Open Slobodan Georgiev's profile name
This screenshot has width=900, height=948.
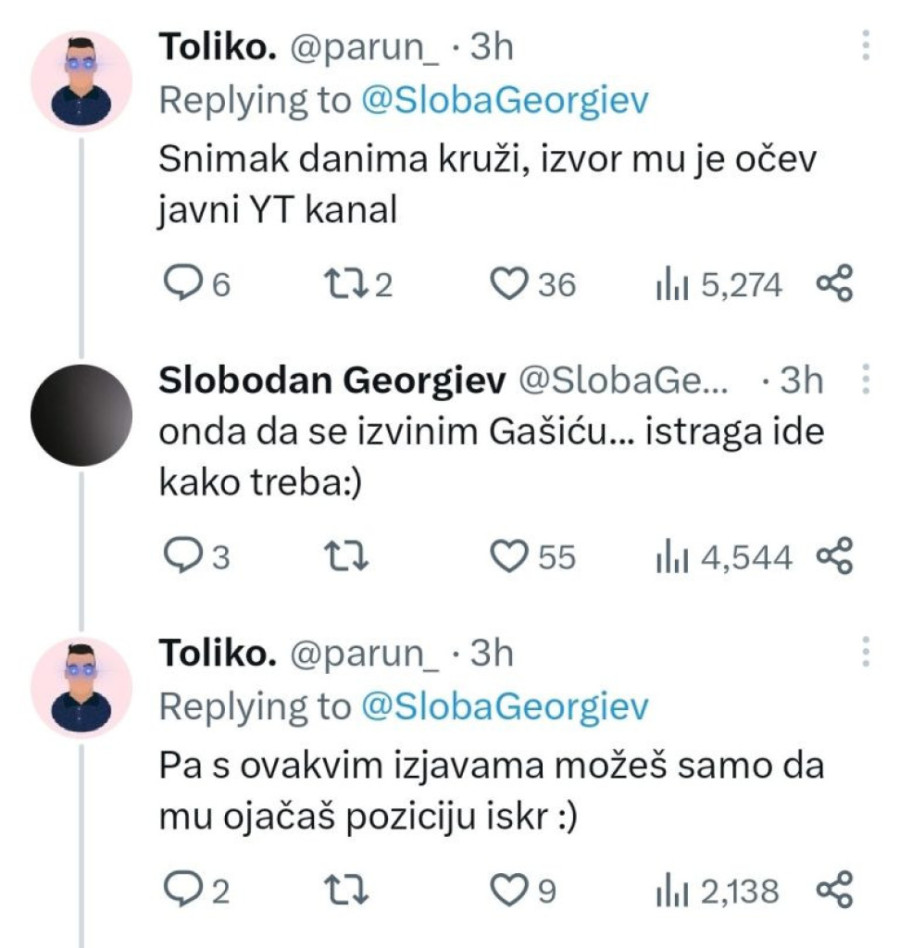tap(330, 381)
